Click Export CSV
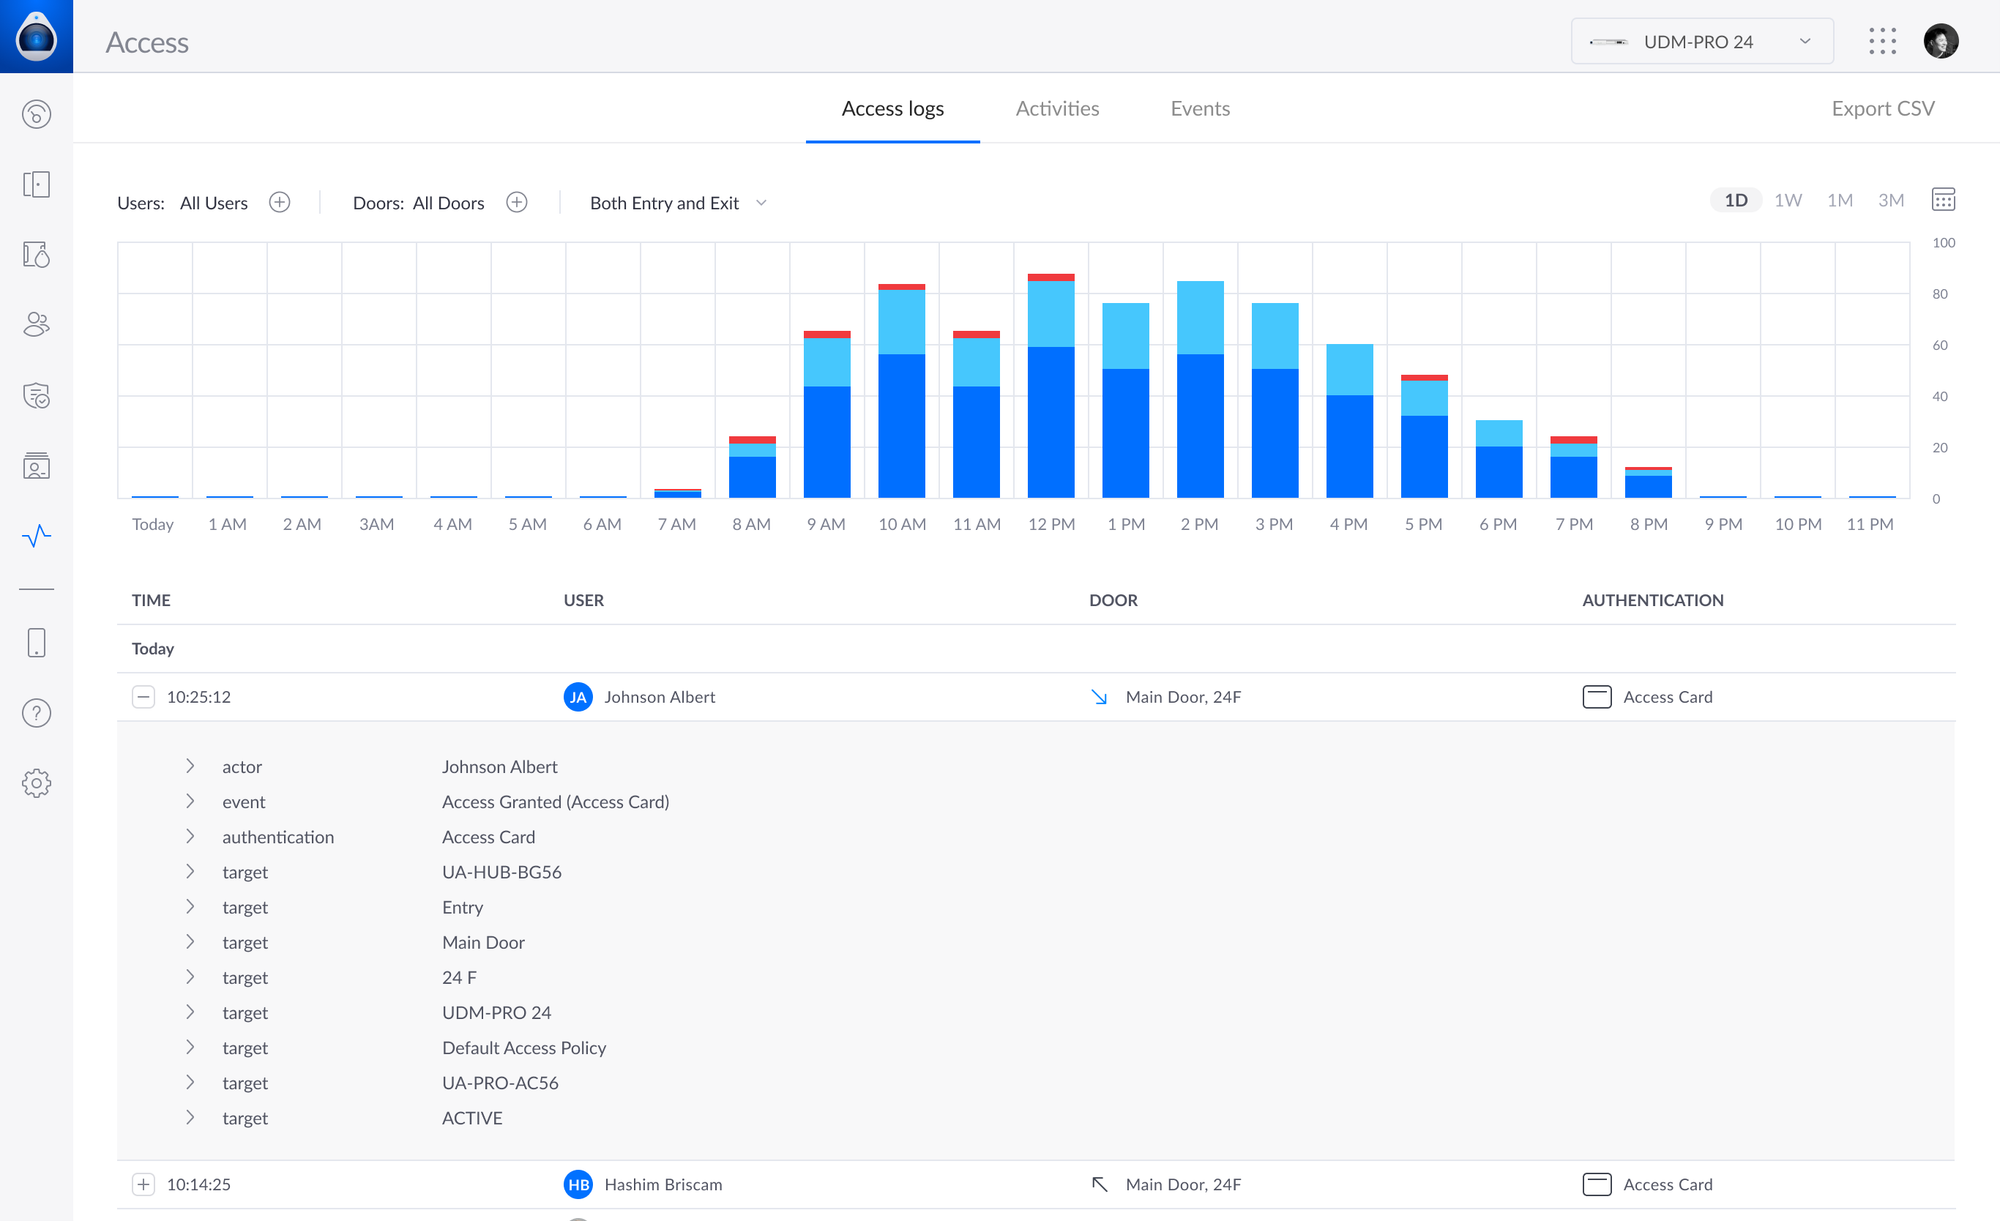This screenshot has height=1221, width=2000. pyautogui.click(x=1882, y=109)
